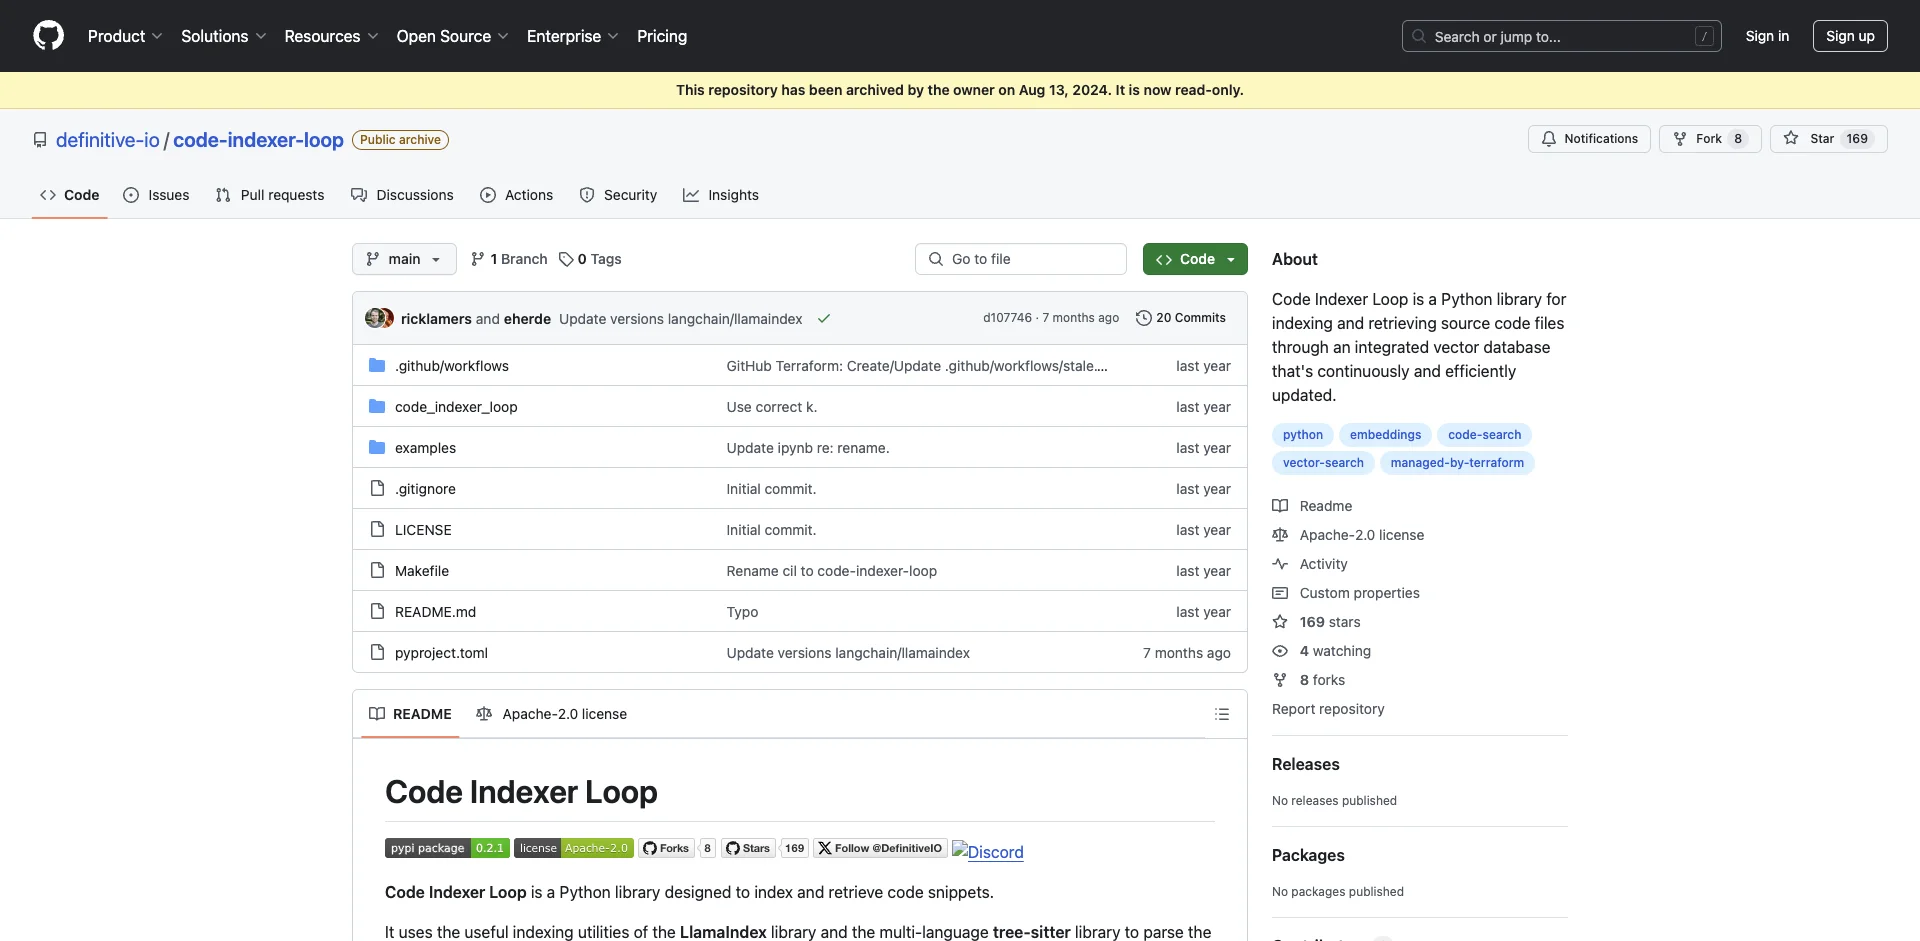1920x941 pixels.
Task: Click the Follow @DefinitiveIO badge
Action: click(880, 848)
